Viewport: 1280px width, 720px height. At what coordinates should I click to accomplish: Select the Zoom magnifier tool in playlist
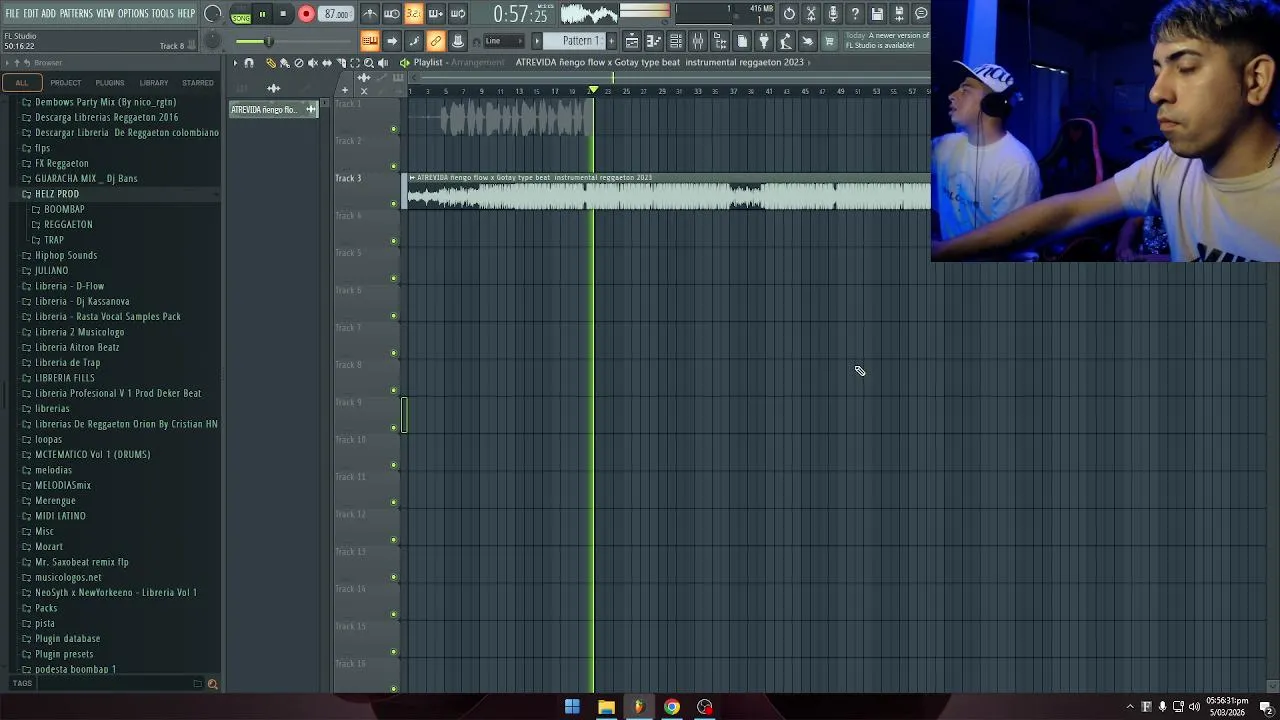[x=368, y=62]
